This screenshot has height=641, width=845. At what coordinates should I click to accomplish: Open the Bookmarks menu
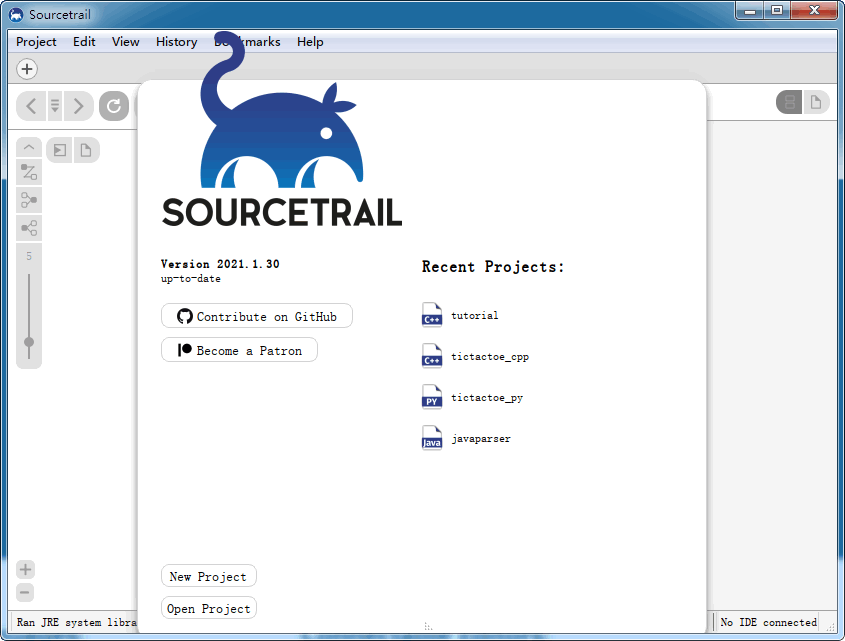click(247, 42)
